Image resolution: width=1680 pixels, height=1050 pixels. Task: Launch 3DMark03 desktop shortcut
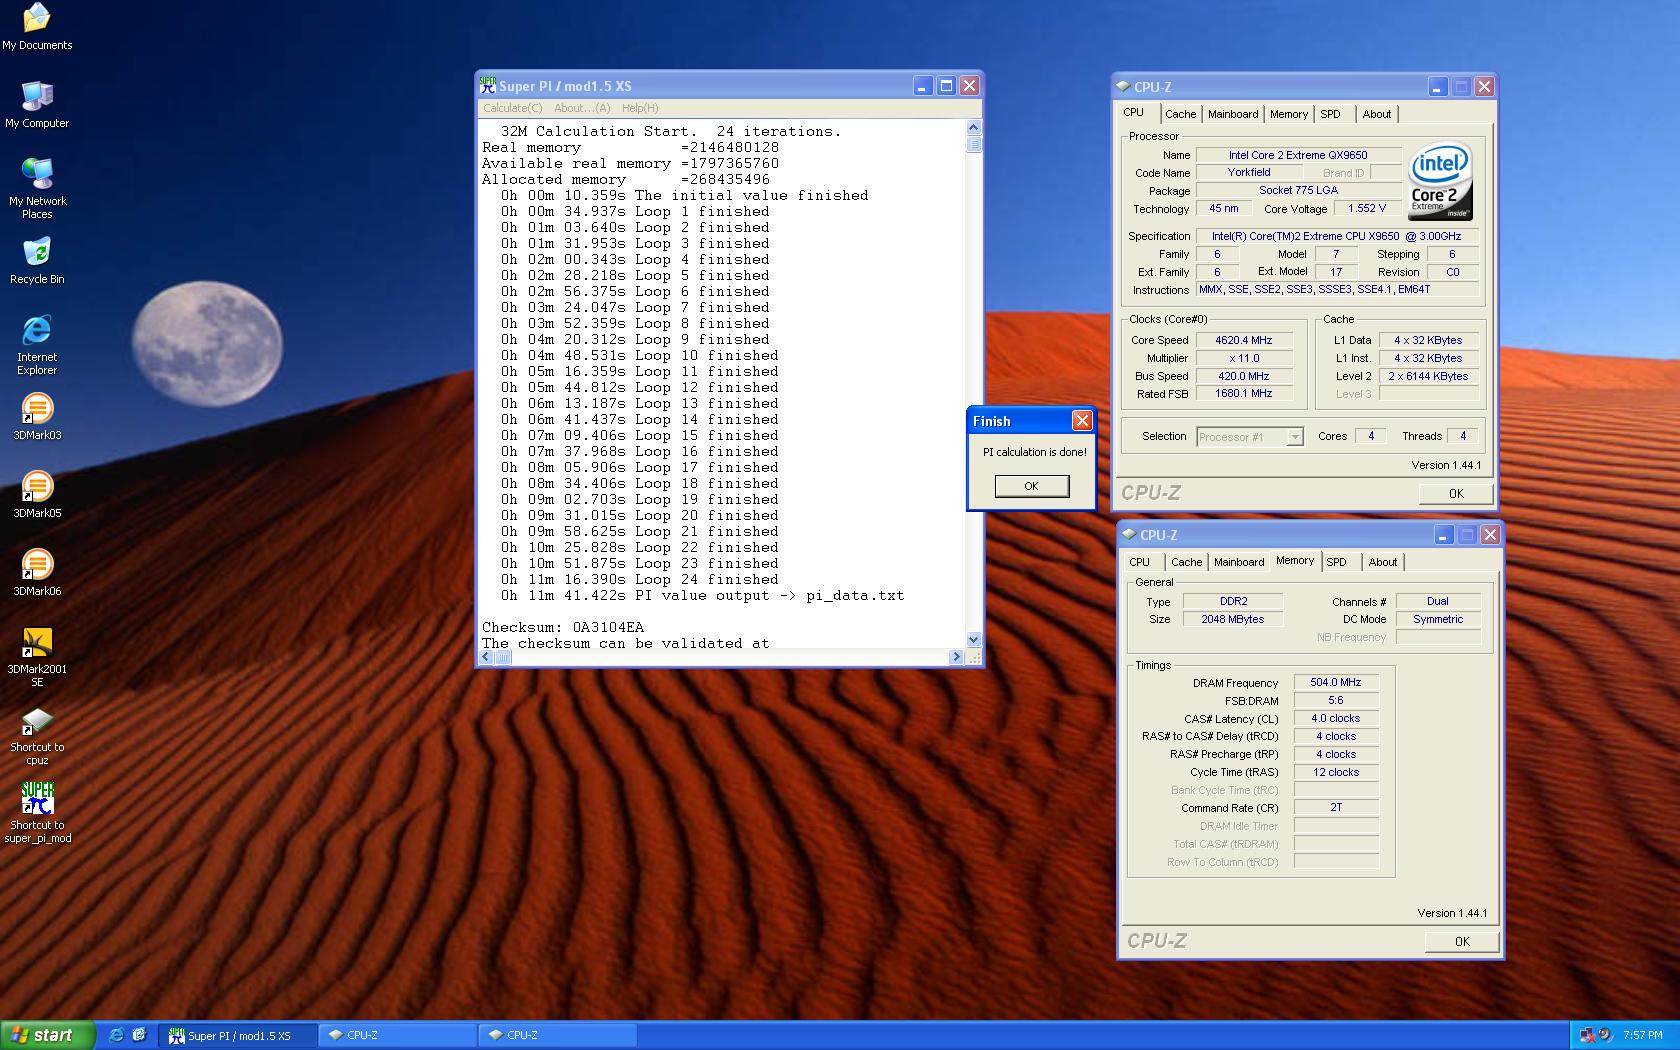pyautogui.click(x=37, y=417)
